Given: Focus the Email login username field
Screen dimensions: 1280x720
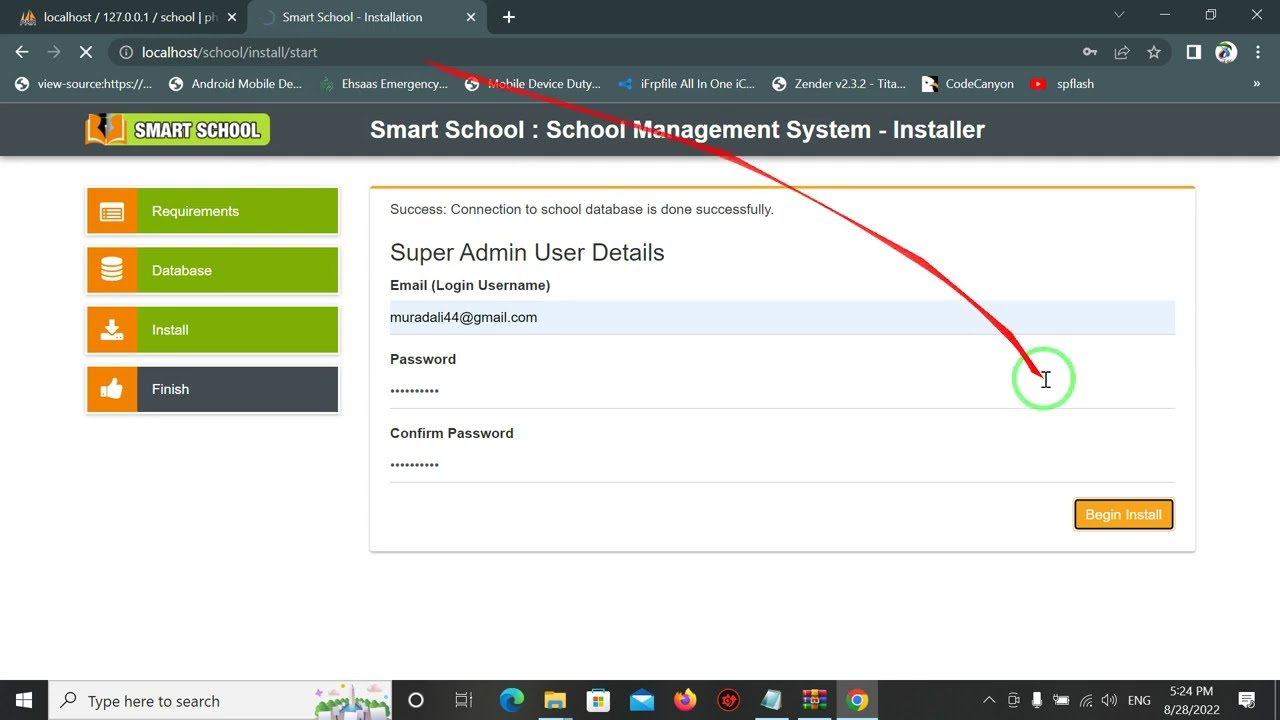Looking at the screenshot, I should [x=782, y=317].
